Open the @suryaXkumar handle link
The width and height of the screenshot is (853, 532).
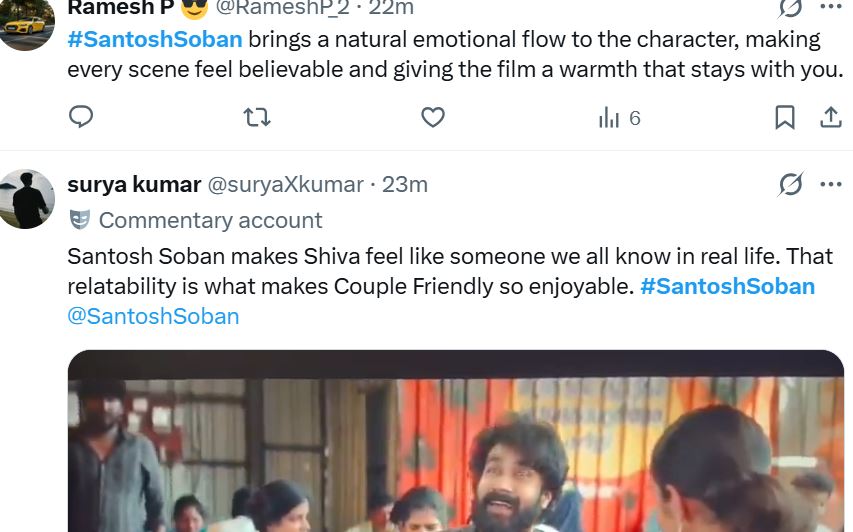(285, 184)
